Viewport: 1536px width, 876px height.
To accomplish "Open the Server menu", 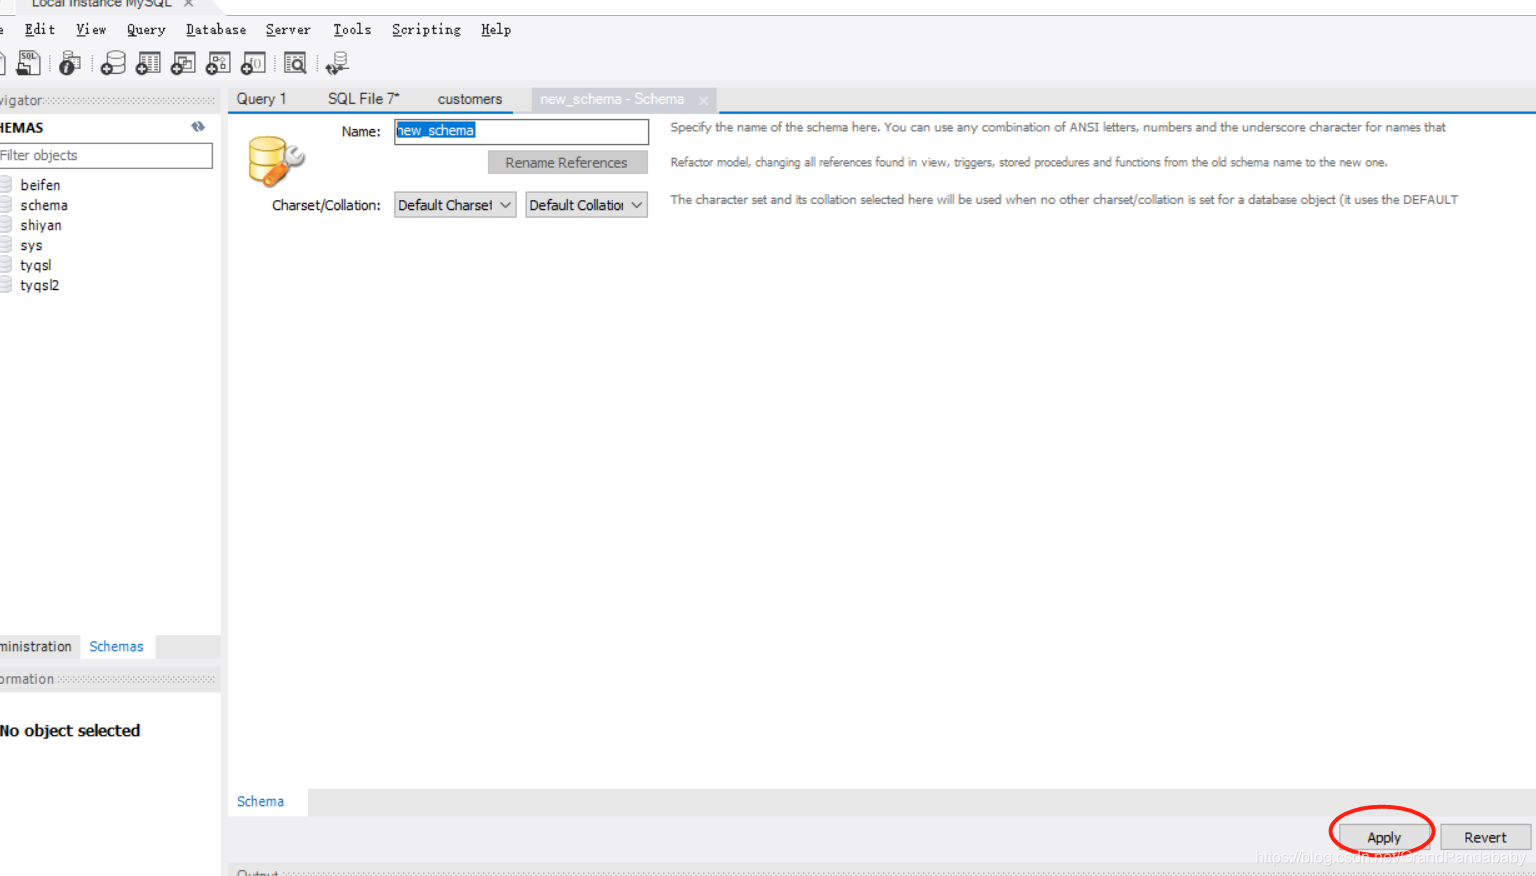I will pyautogui.click(x=288, y=30).
